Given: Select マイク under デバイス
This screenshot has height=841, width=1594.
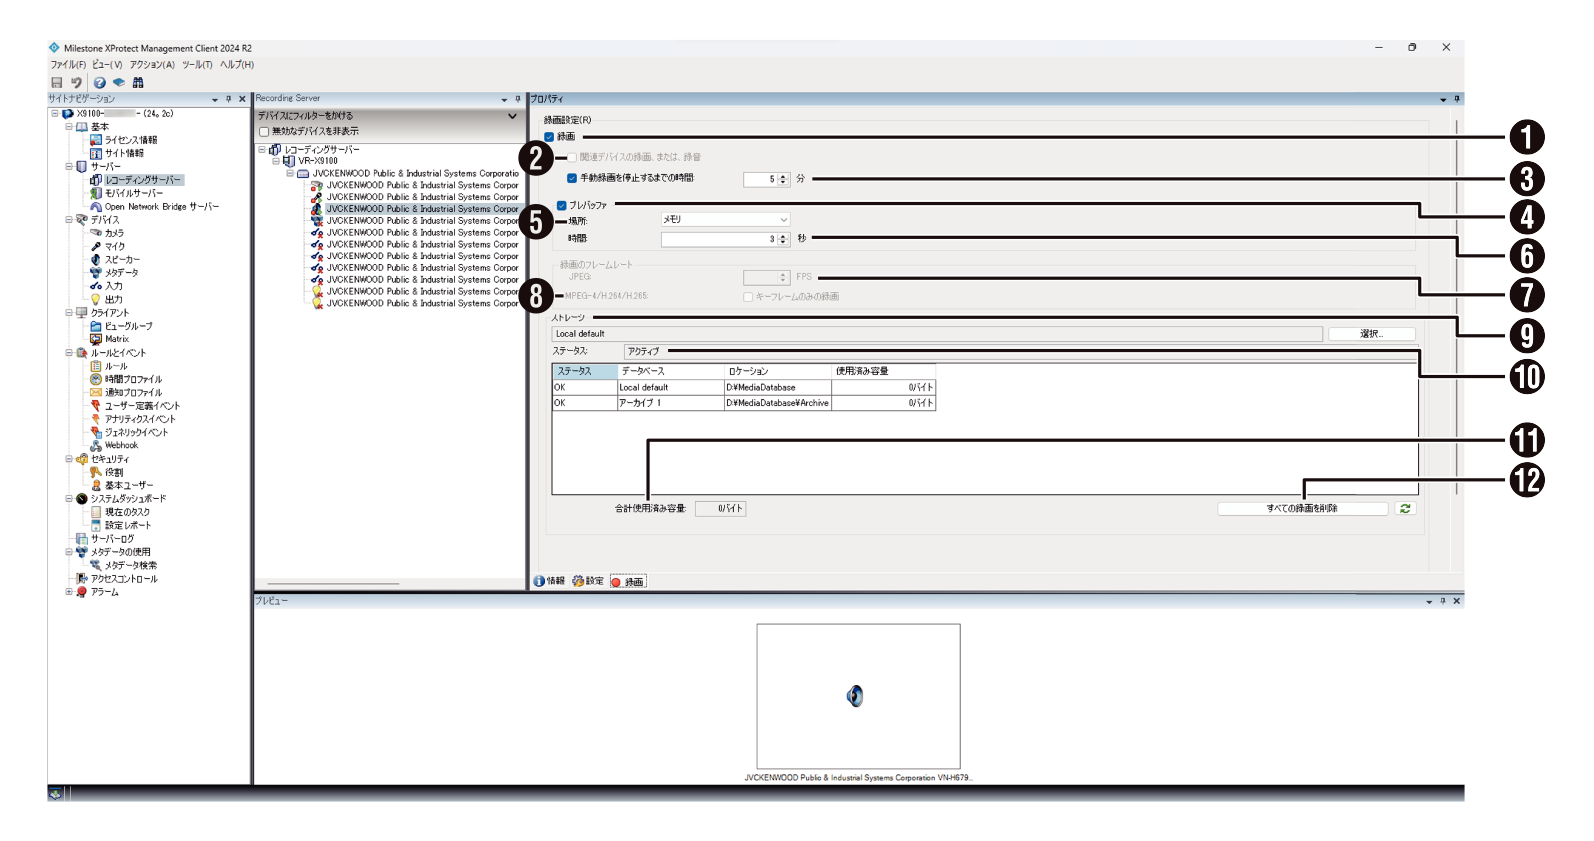Looking at the screenshot, I should [x=115, y=246].
